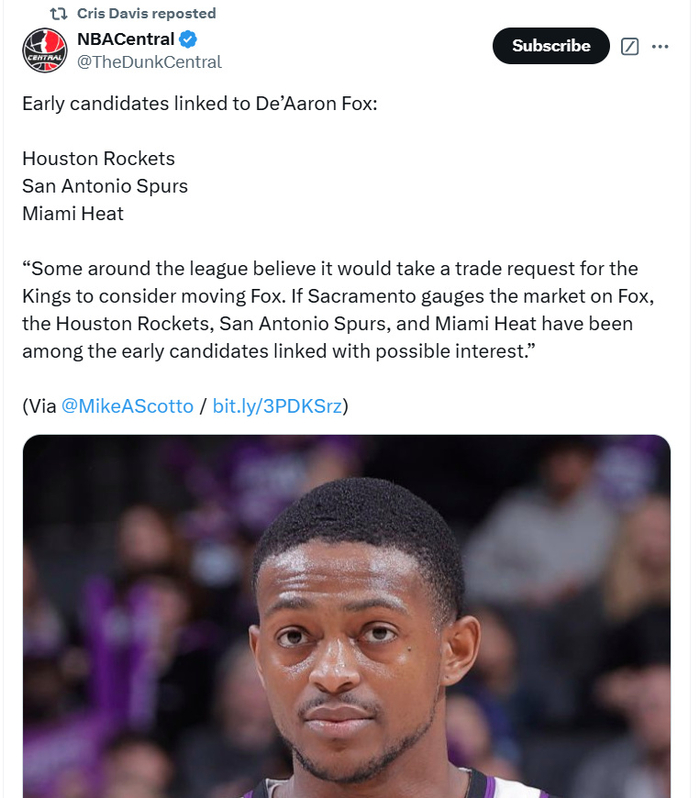Click the quoted paragraph about the Kings
This screenshot has width=700, height=798.
coord(330,310)
